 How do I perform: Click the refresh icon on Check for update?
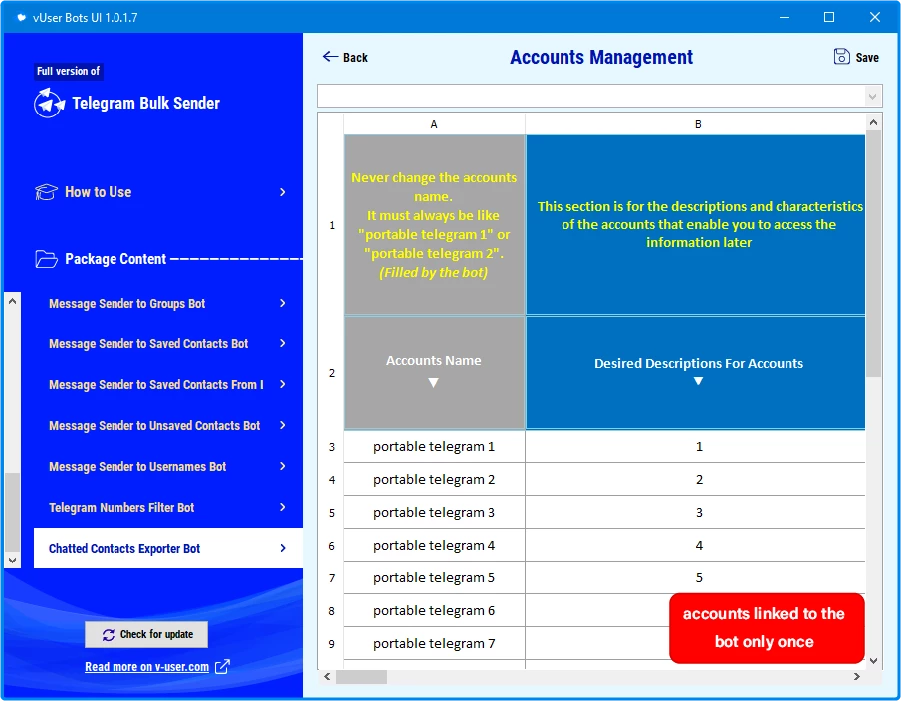coord(109,634)
